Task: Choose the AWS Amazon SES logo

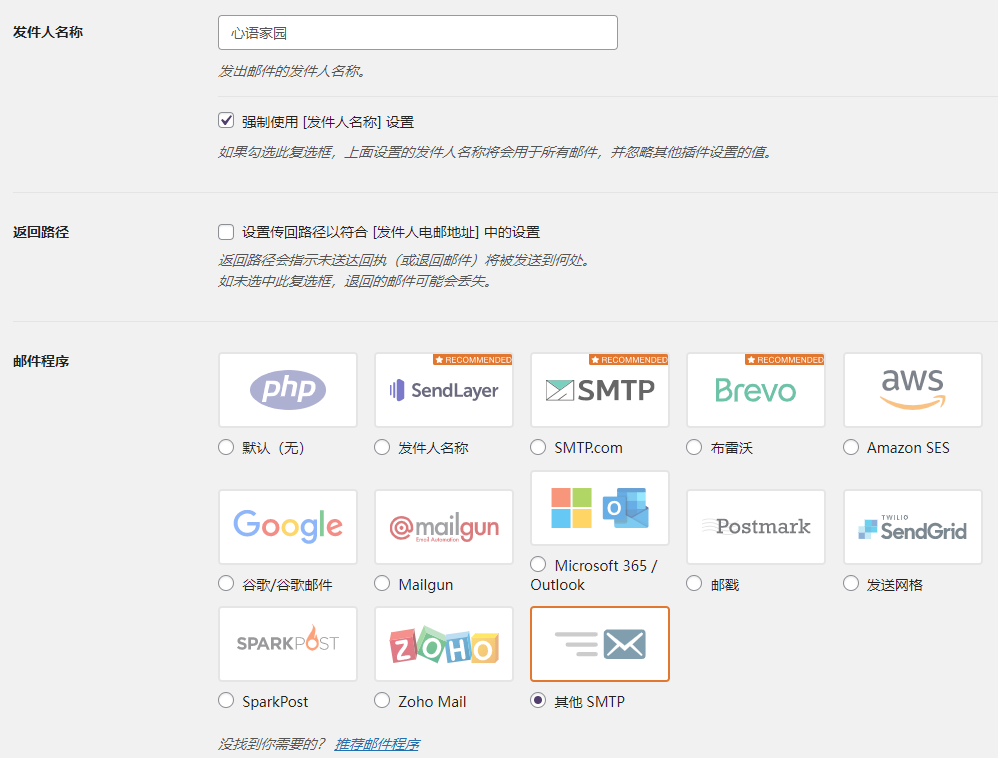Action: (913, 390)
